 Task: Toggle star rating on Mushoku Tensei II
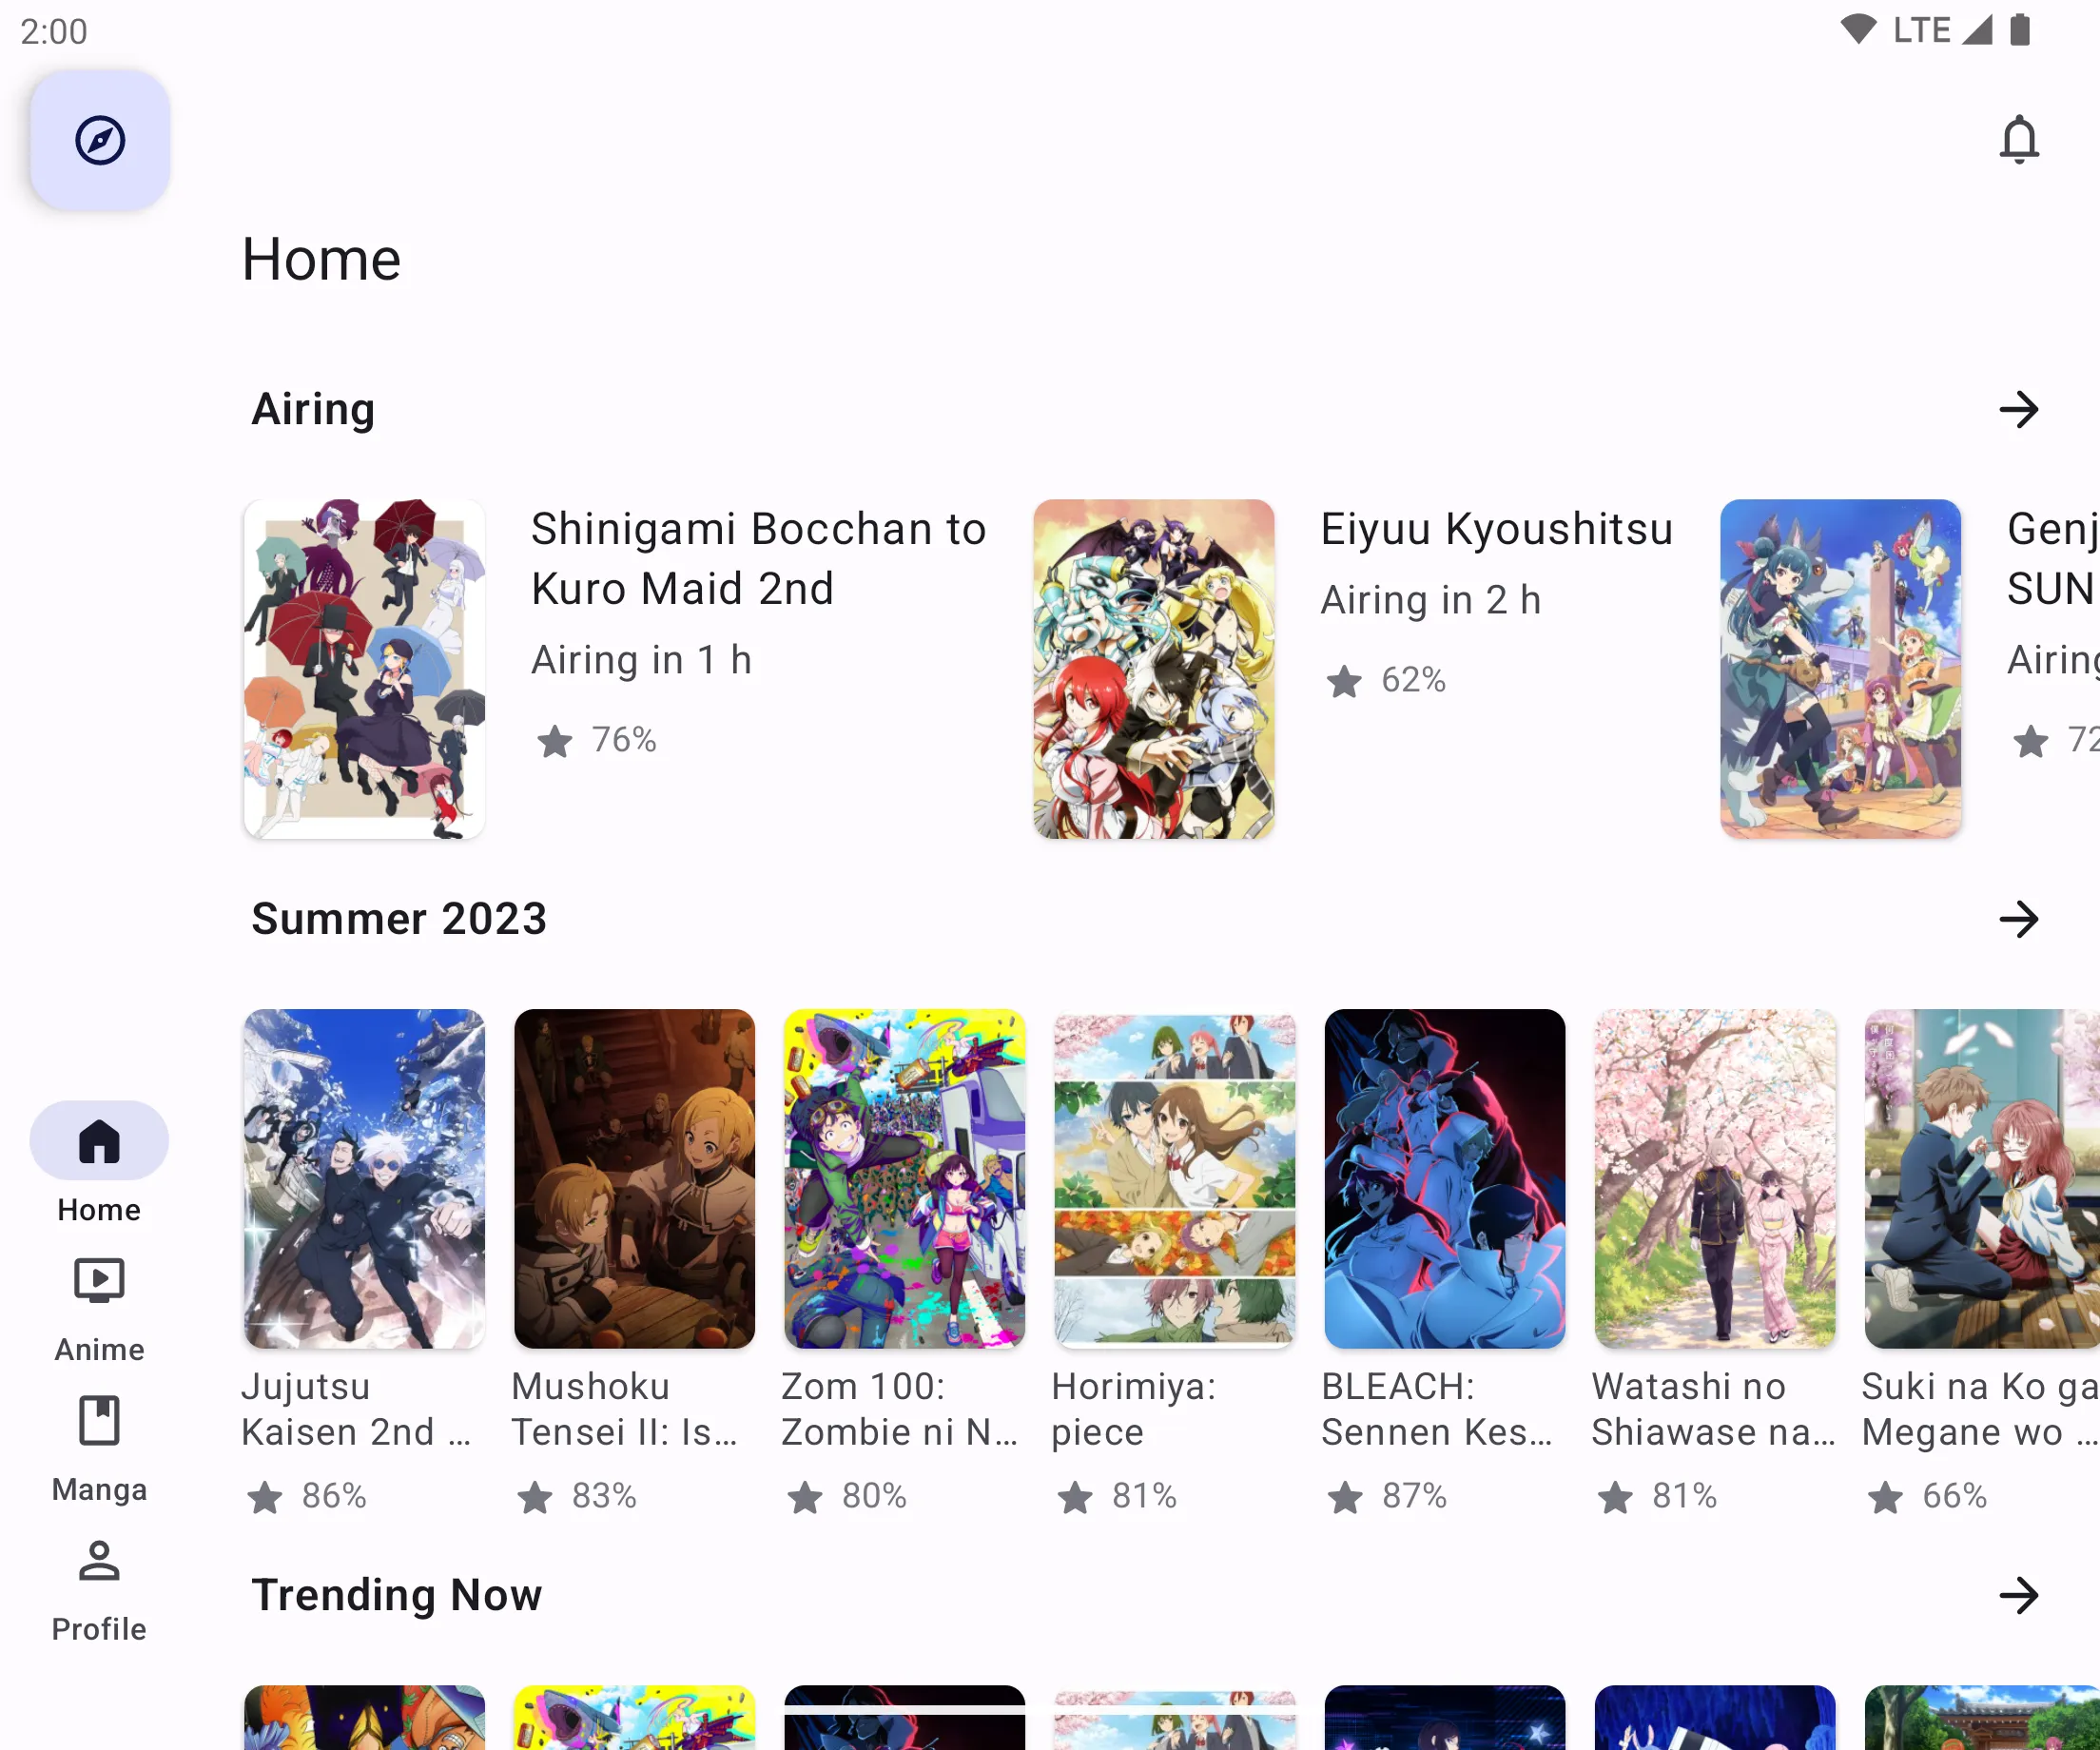535,1495
